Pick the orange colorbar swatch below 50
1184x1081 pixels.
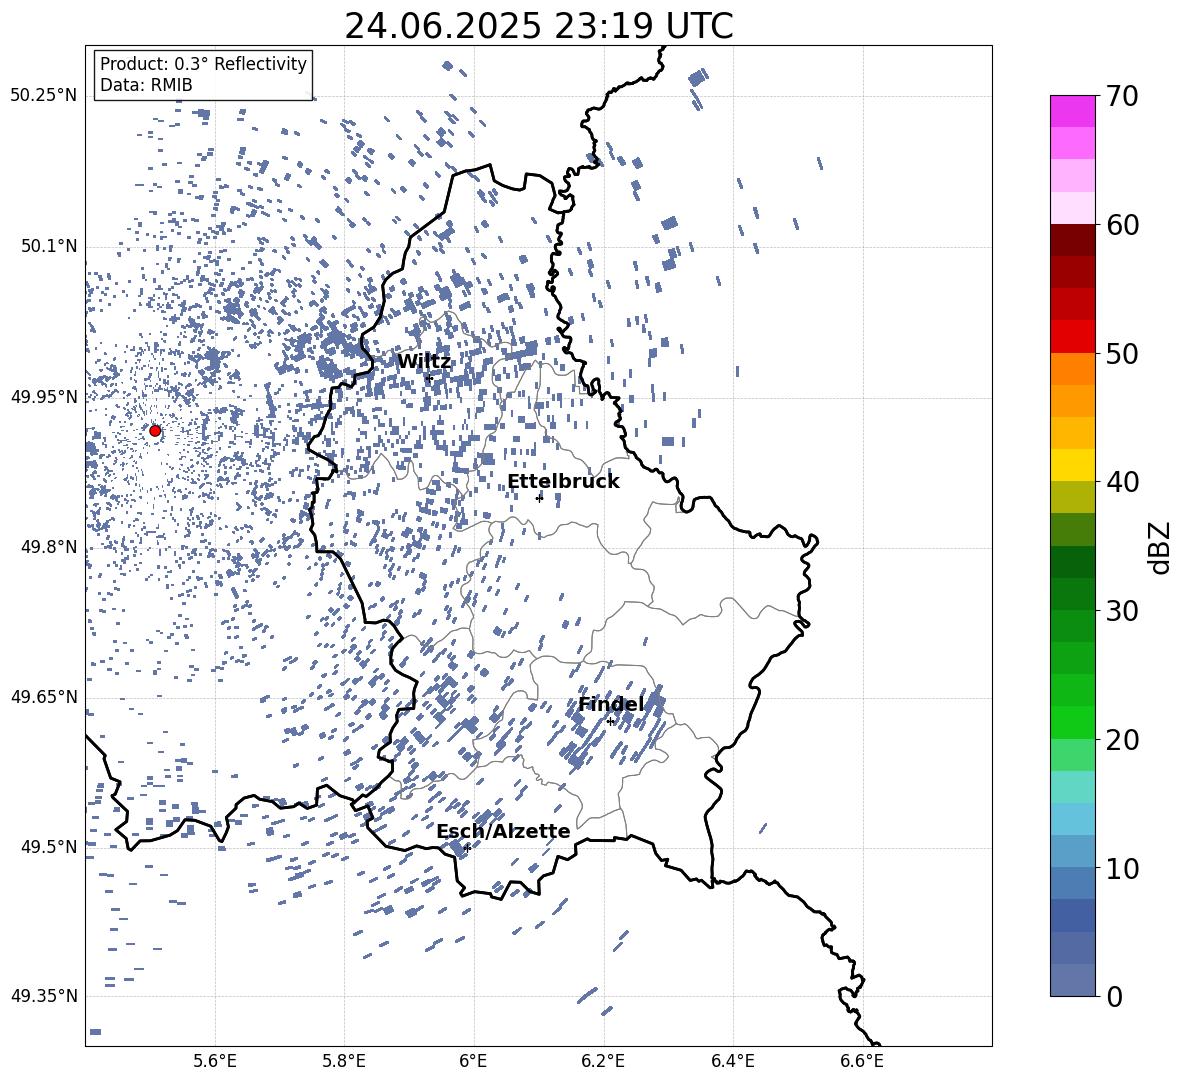tap(1072, 368)
